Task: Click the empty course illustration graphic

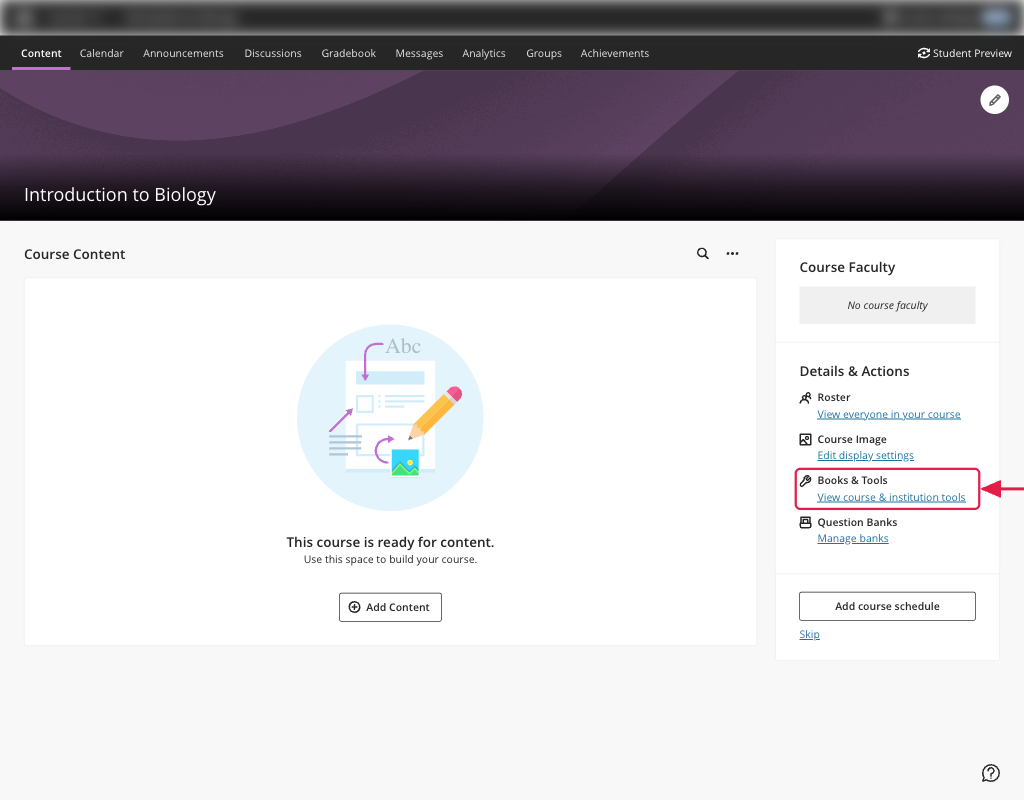Action: [x=391, y=417]
